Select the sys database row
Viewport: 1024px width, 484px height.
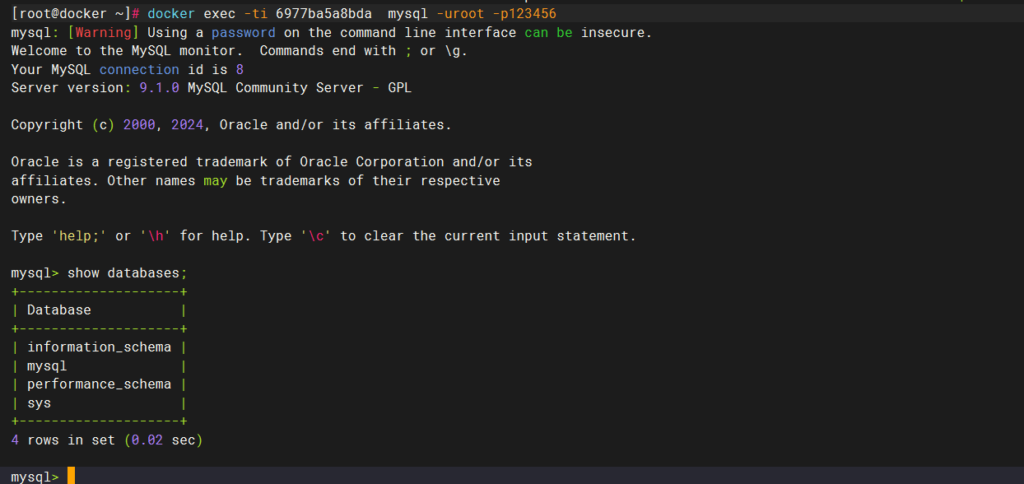tap(39, 403)
